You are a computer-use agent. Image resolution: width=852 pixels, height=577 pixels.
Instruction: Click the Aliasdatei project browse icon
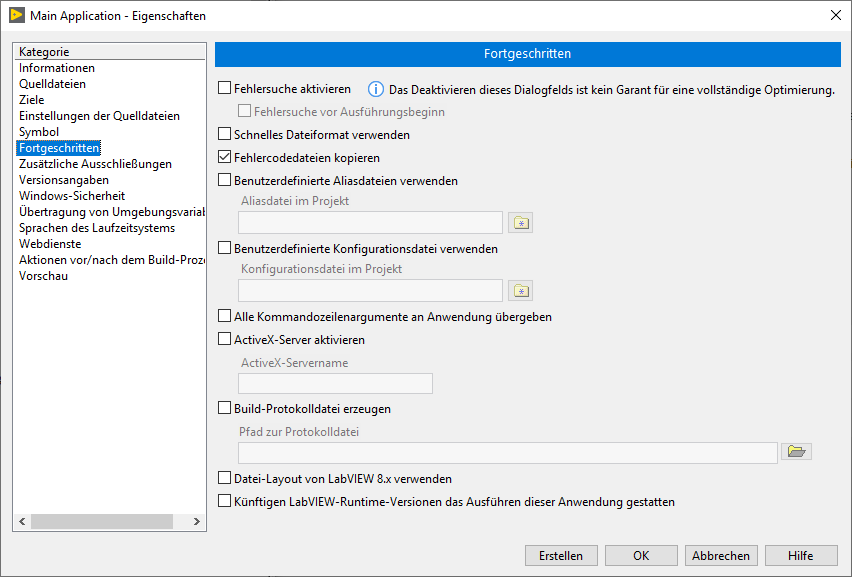coord(520,223)
